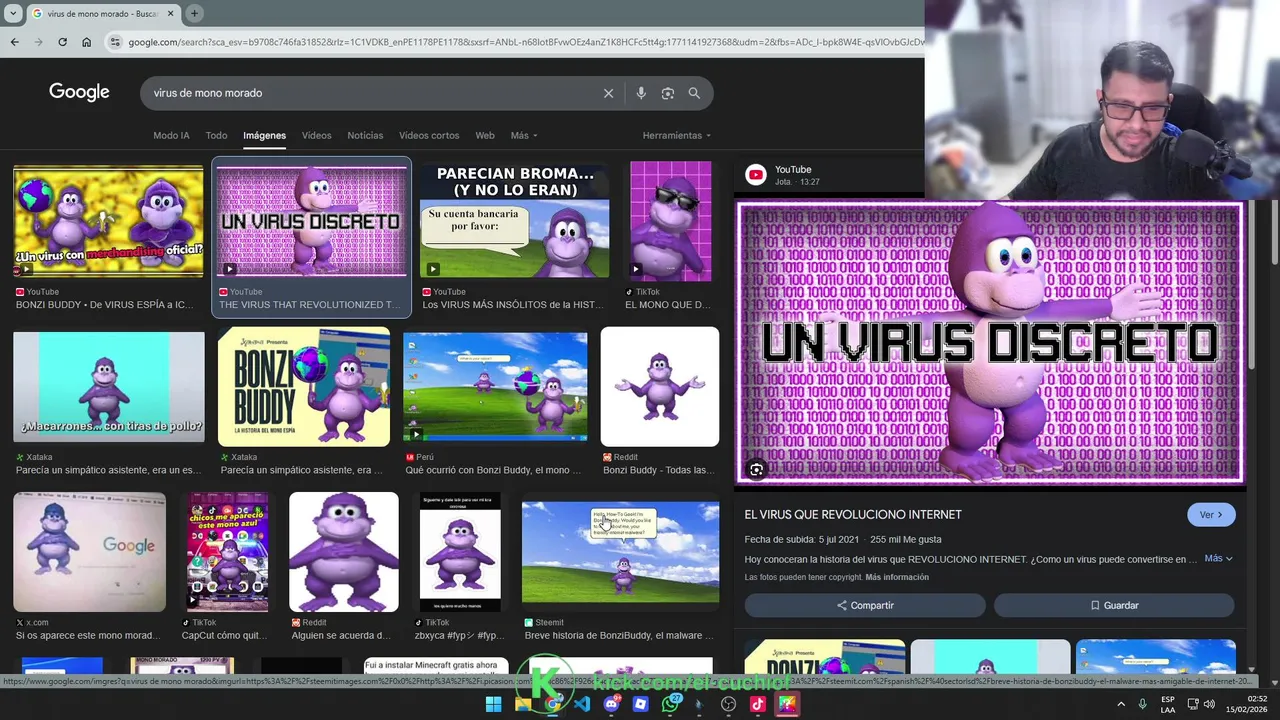Clear the search box with the X icon
The height and width of the screenshot is (720, 1280).
608,93
